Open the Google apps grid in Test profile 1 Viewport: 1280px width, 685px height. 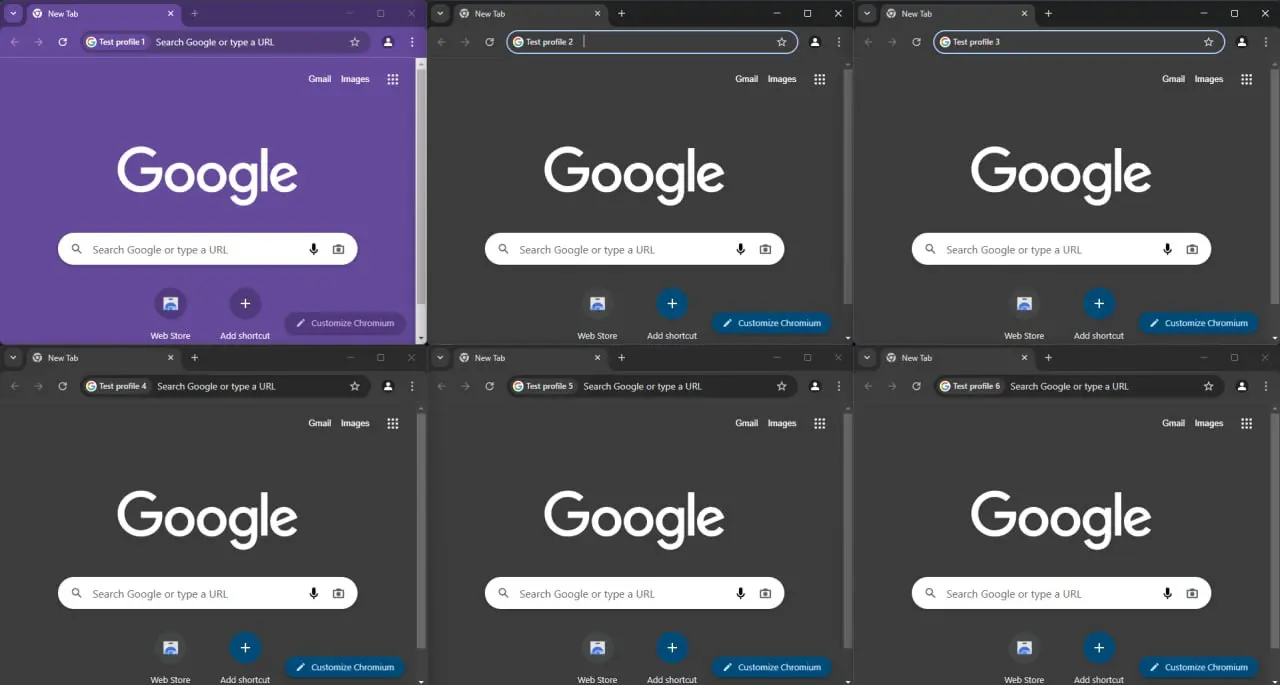(x=392, y=79)
